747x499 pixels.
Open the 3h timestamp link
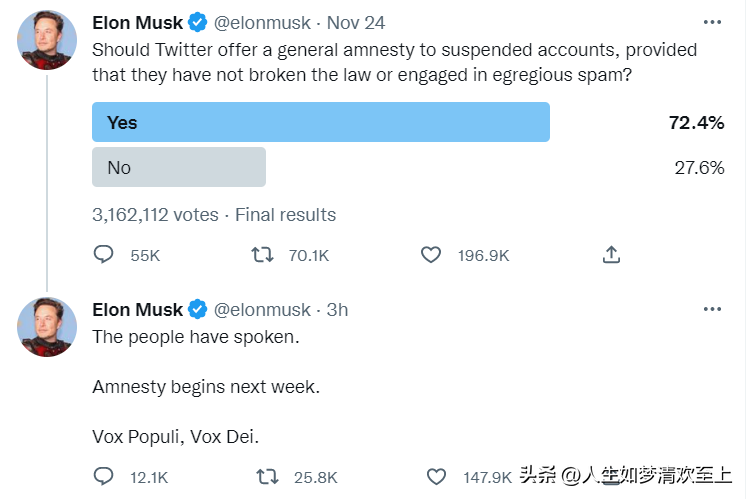(x=338, y=309)
